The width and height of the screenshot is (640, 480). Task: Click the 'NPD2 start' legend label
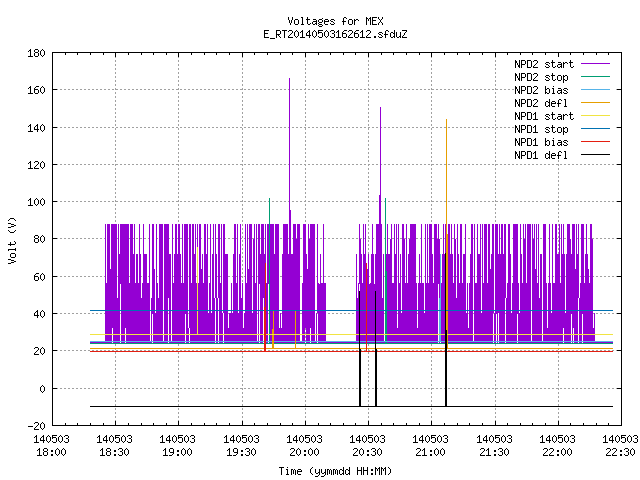[x=544, y=64]
